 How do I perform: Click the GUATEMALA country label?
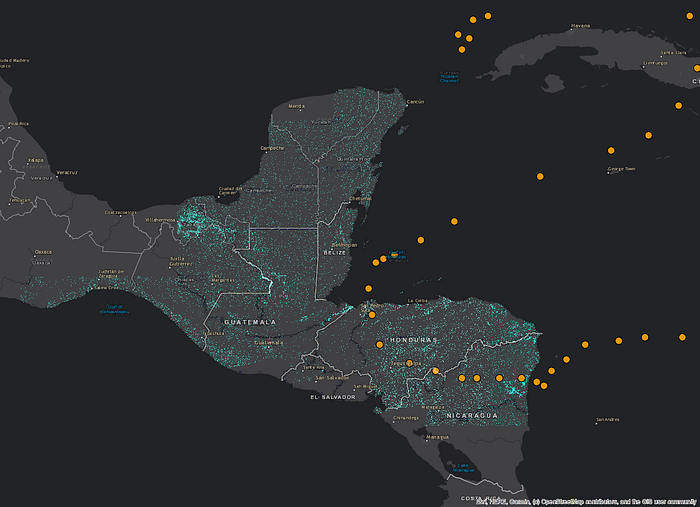pos(250,322)
